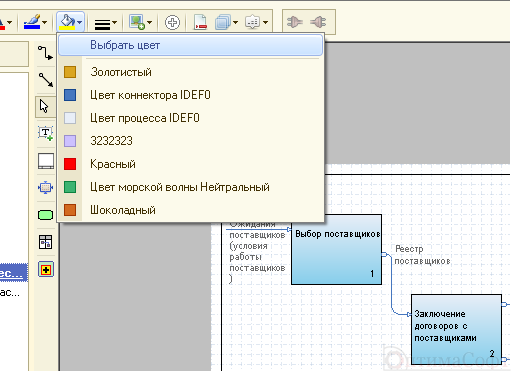Screen dimensions: 511x372
Task: Click the page with red mark icon
Action: [200, 22]
